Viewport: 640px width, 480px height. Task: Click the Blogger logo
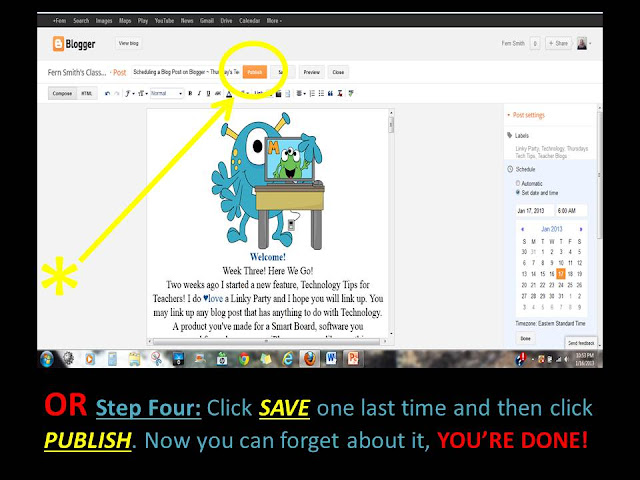coord(74,44)
